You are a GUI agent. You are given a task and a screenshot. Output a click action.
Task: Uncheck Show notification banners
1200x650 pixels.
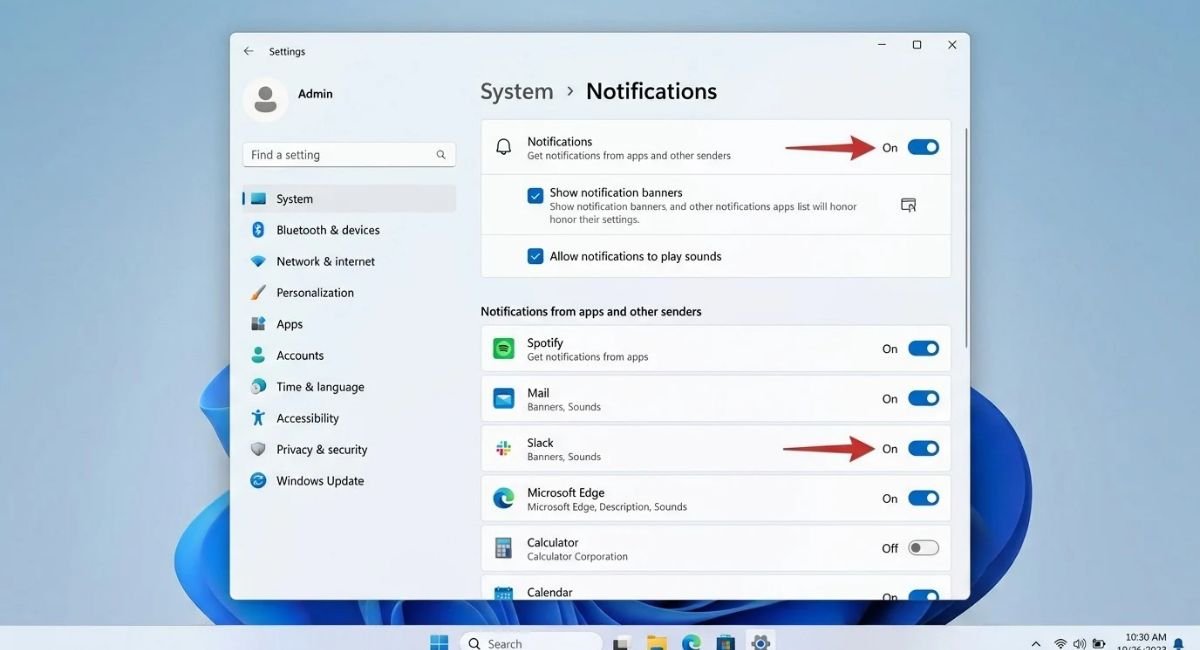(x=536, y=195)
